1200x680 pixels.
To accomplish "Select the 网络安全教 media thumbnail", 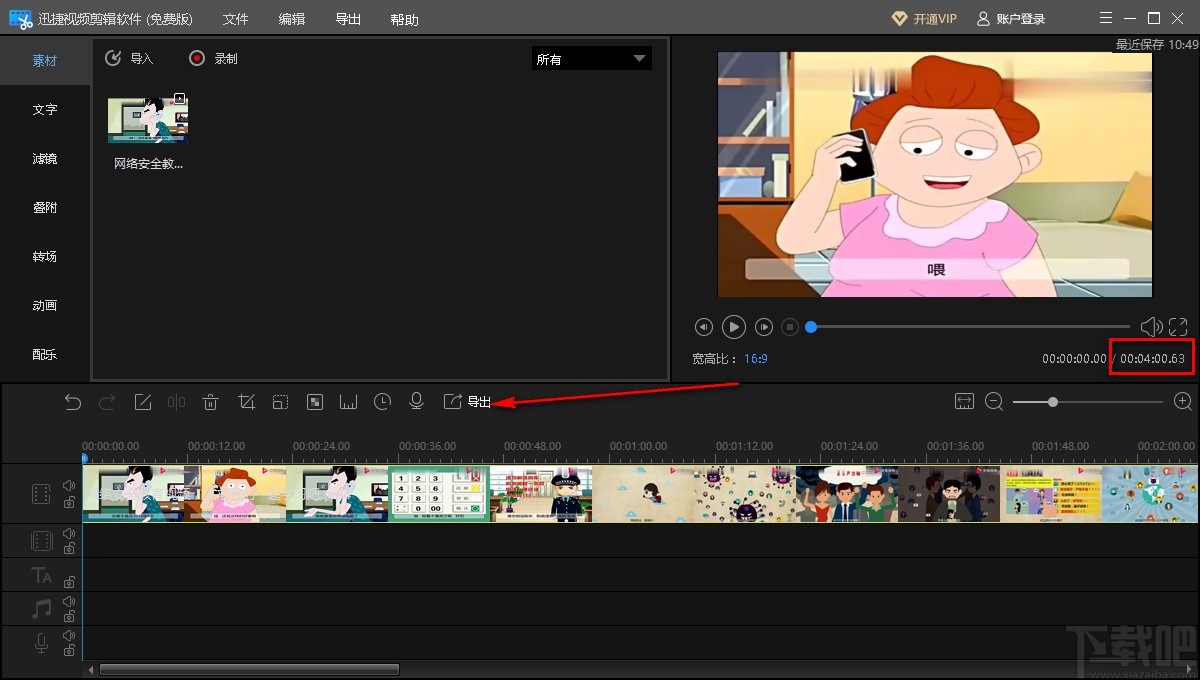I will 148,121.
